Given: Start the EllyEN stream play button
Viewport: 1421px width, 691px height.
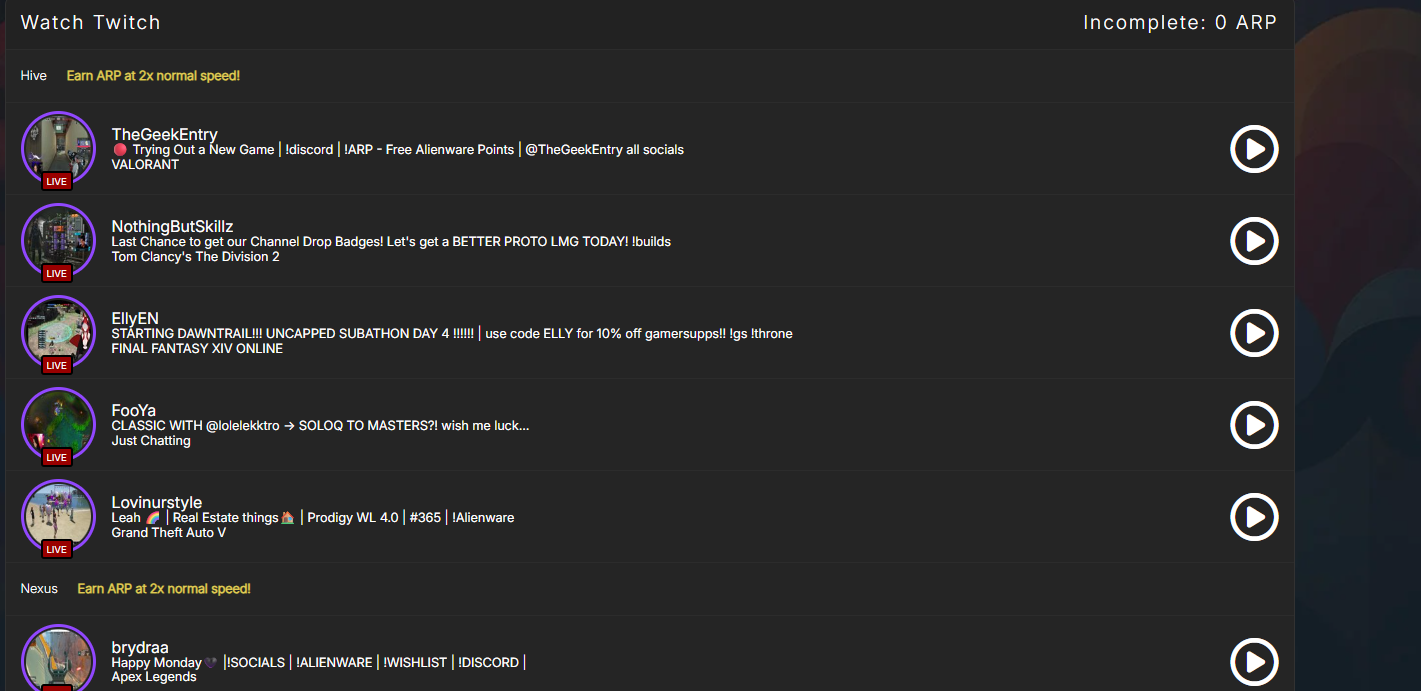Looking at the screenshot, I should tap(1254, 333).
